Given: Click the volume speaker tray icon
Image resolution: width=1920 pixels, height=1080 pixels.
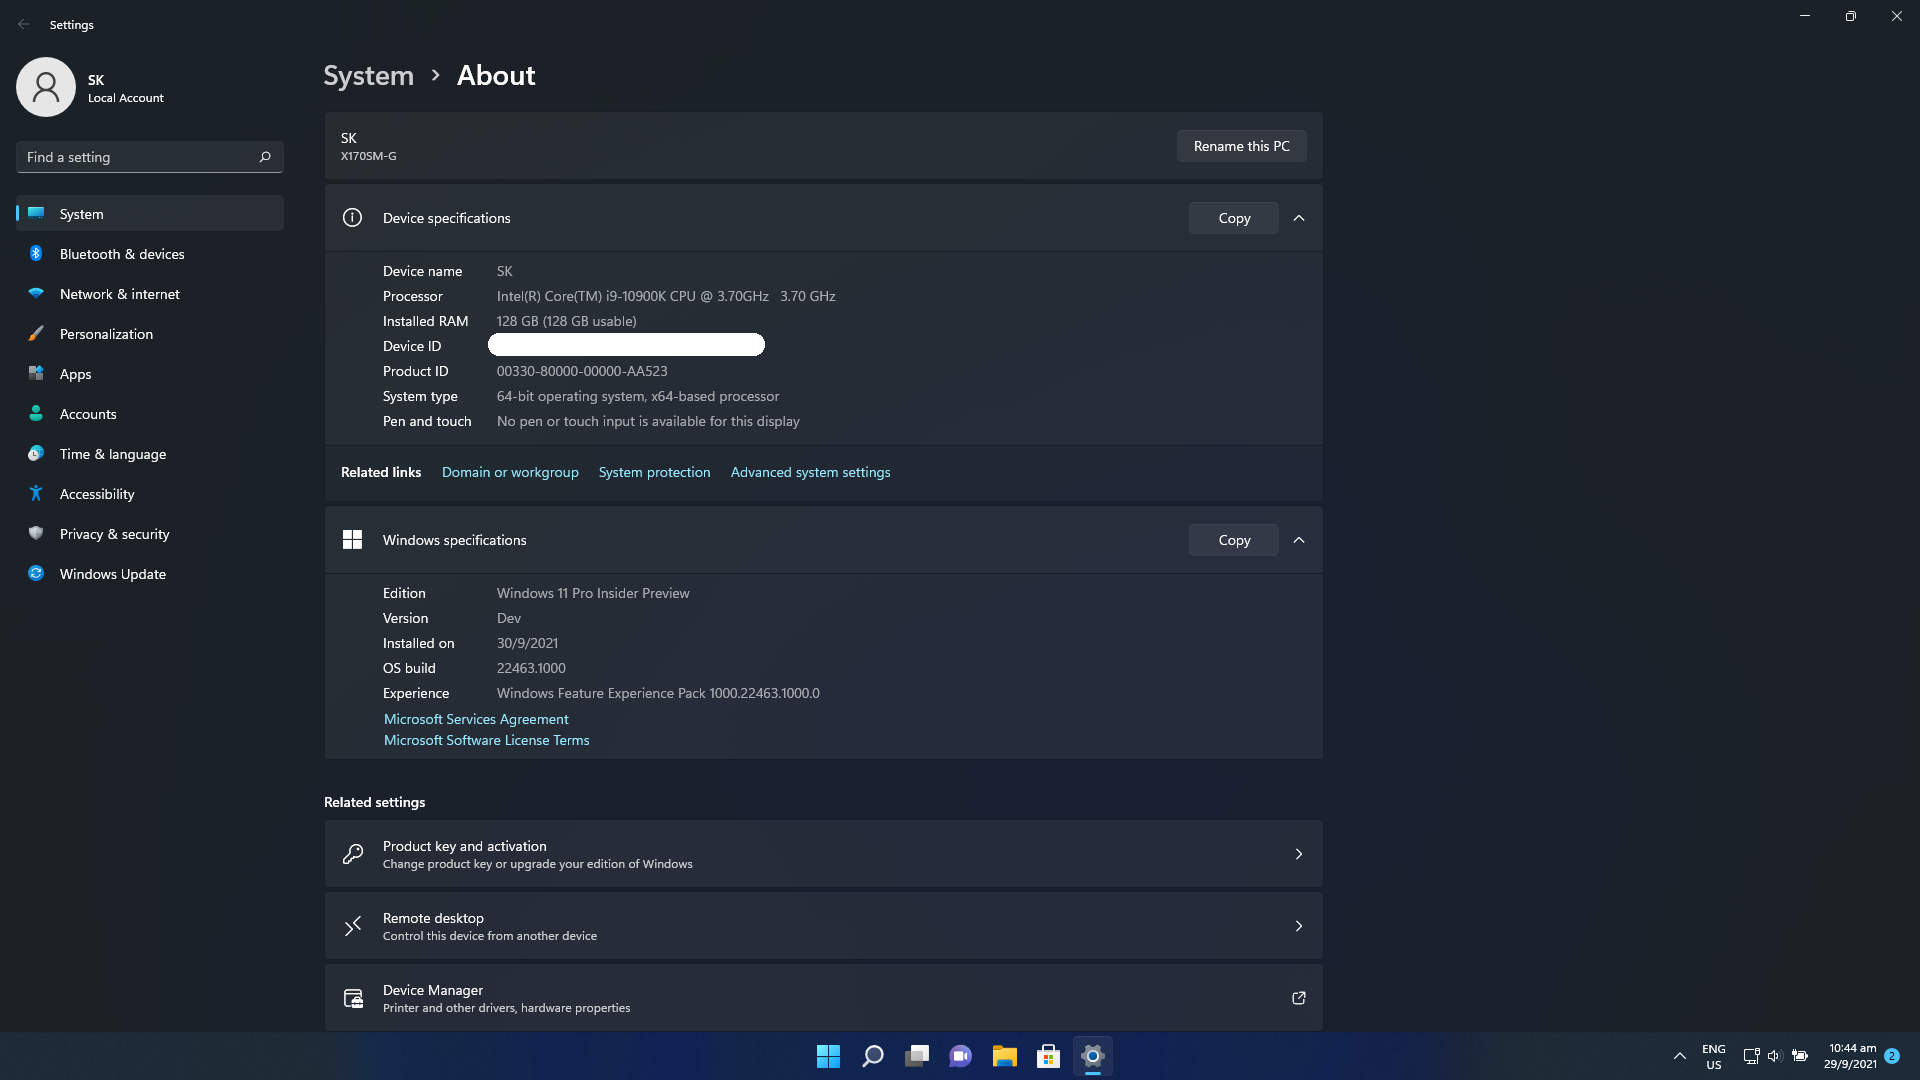Looking at the screenshot, I should [x=1775, y=1056].
